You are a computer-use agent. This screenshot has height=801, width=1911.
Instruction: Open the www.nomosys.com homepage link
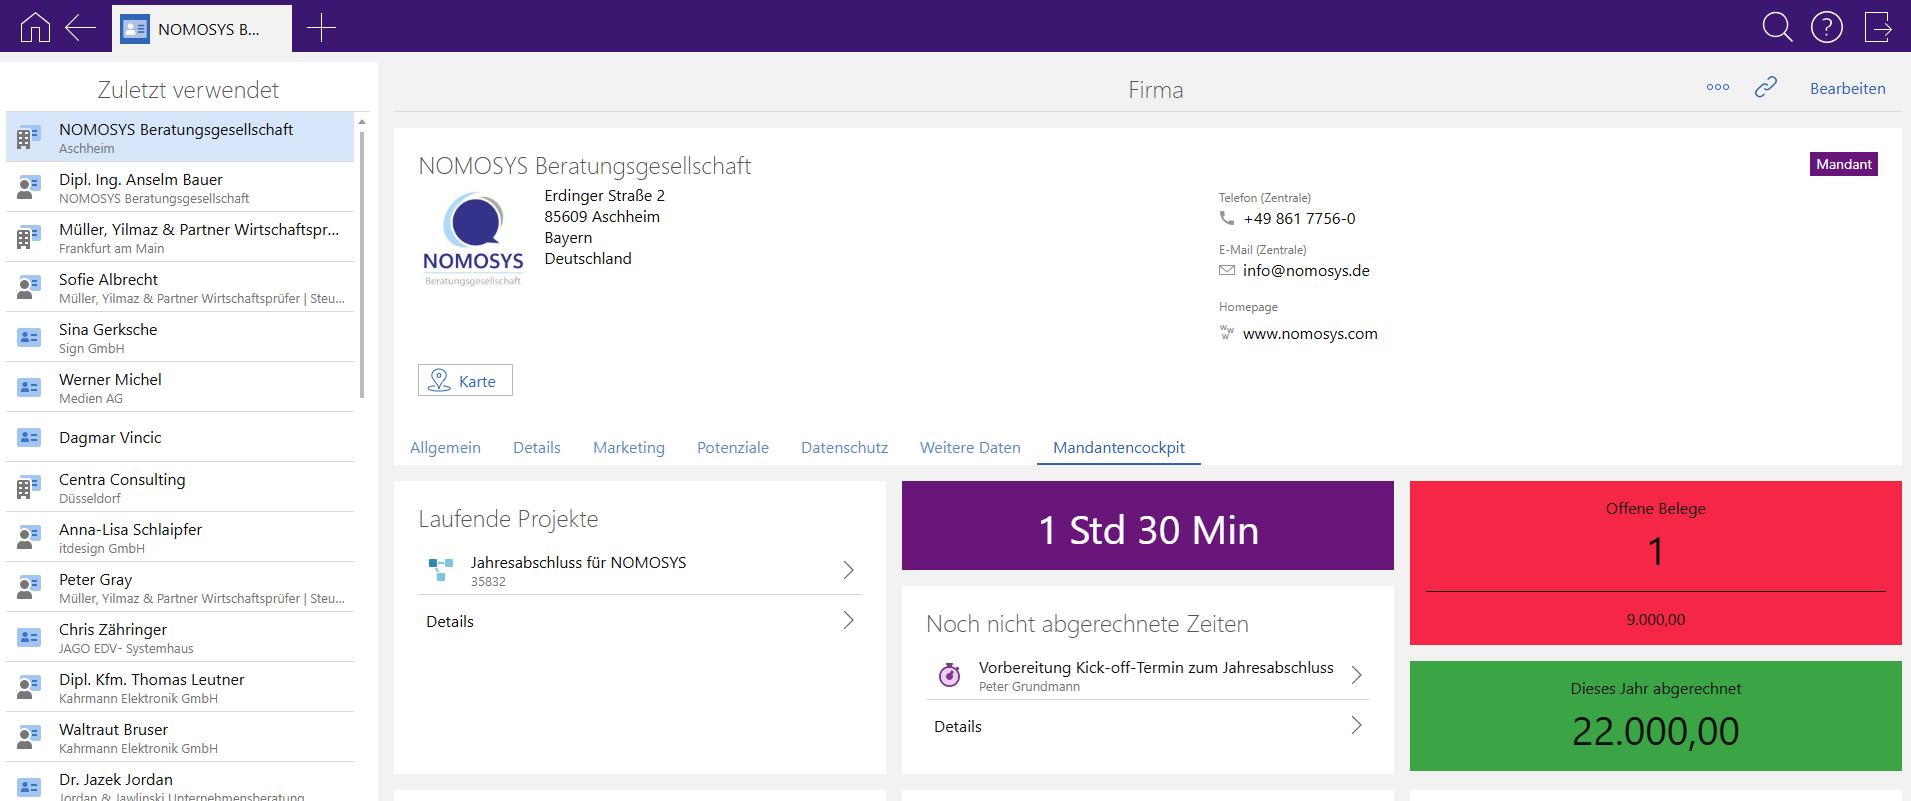point(1310,333)
